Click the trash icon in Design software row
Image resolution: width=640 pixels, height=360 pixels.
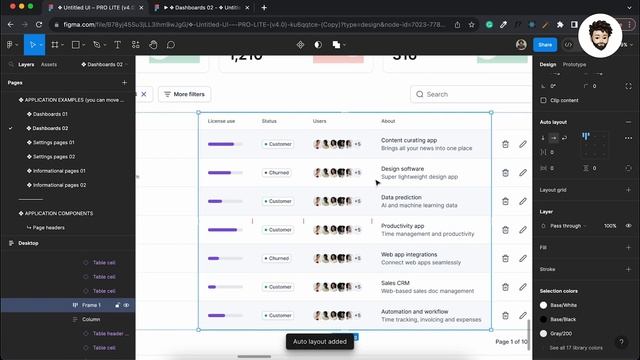tap(505, 173)
